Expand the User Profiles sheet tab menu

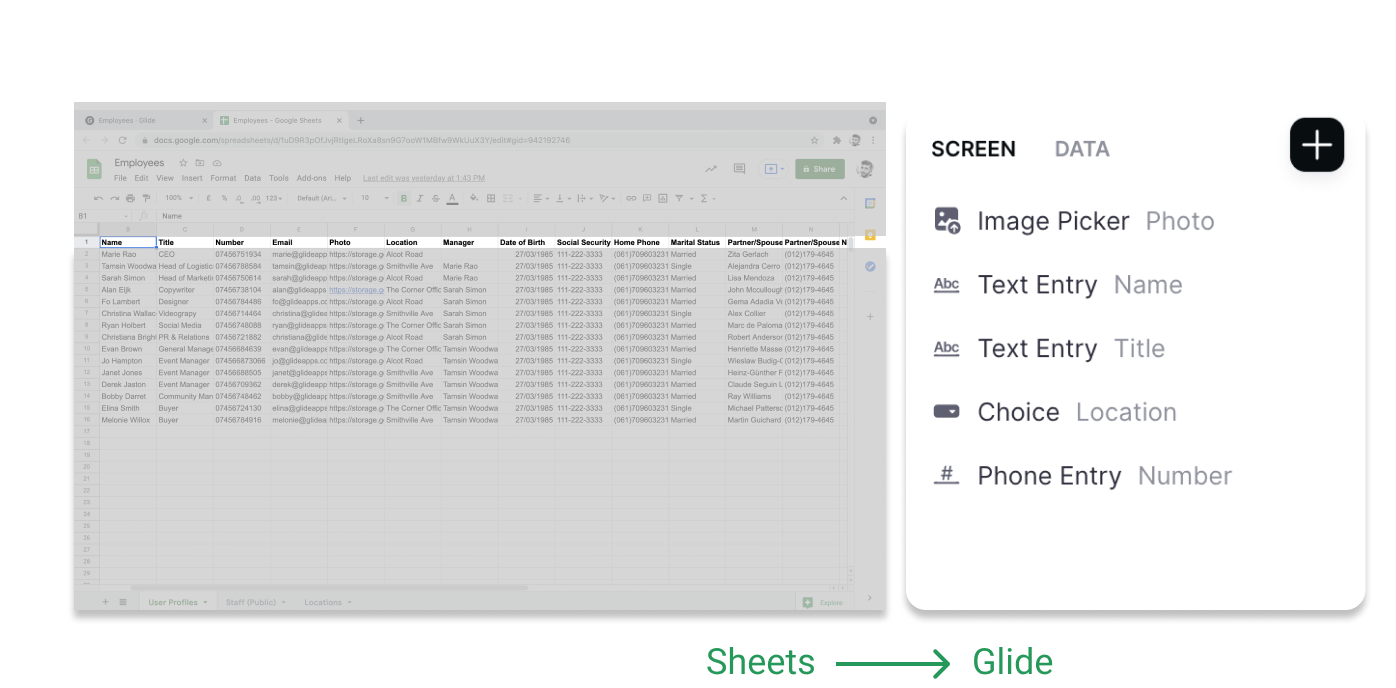coord(205,602)
